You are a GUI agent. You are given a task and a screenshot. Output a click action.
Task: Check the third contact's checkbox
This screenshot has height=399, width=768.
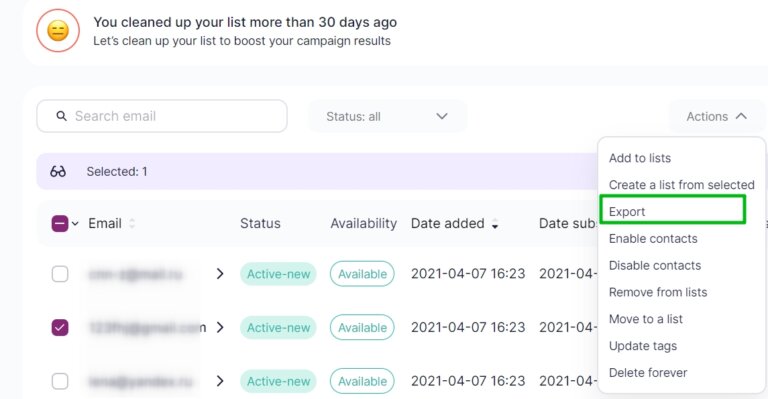point(60,381)
